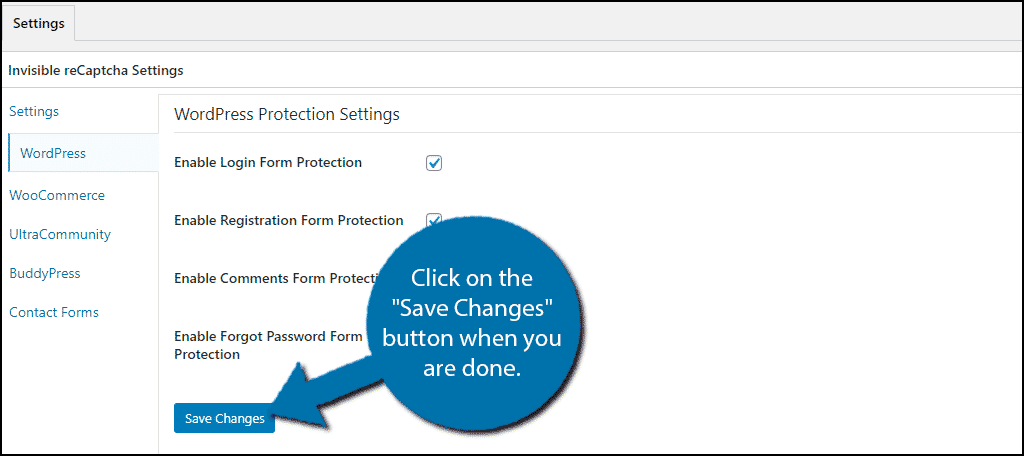Click the Enable Registration Form Protection label
The image size is (1024, 456).
(289, 220)
